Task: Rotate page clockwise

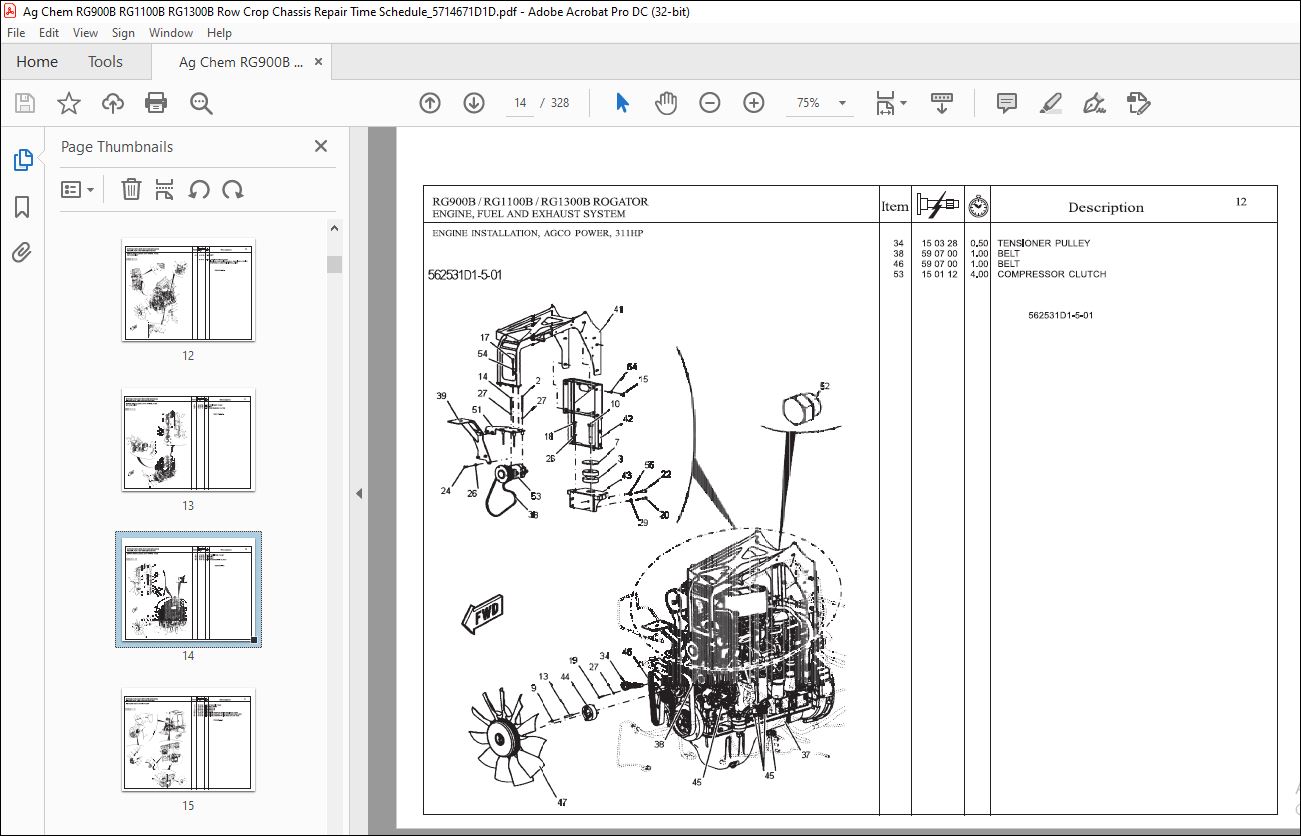Action: [233, 189]
